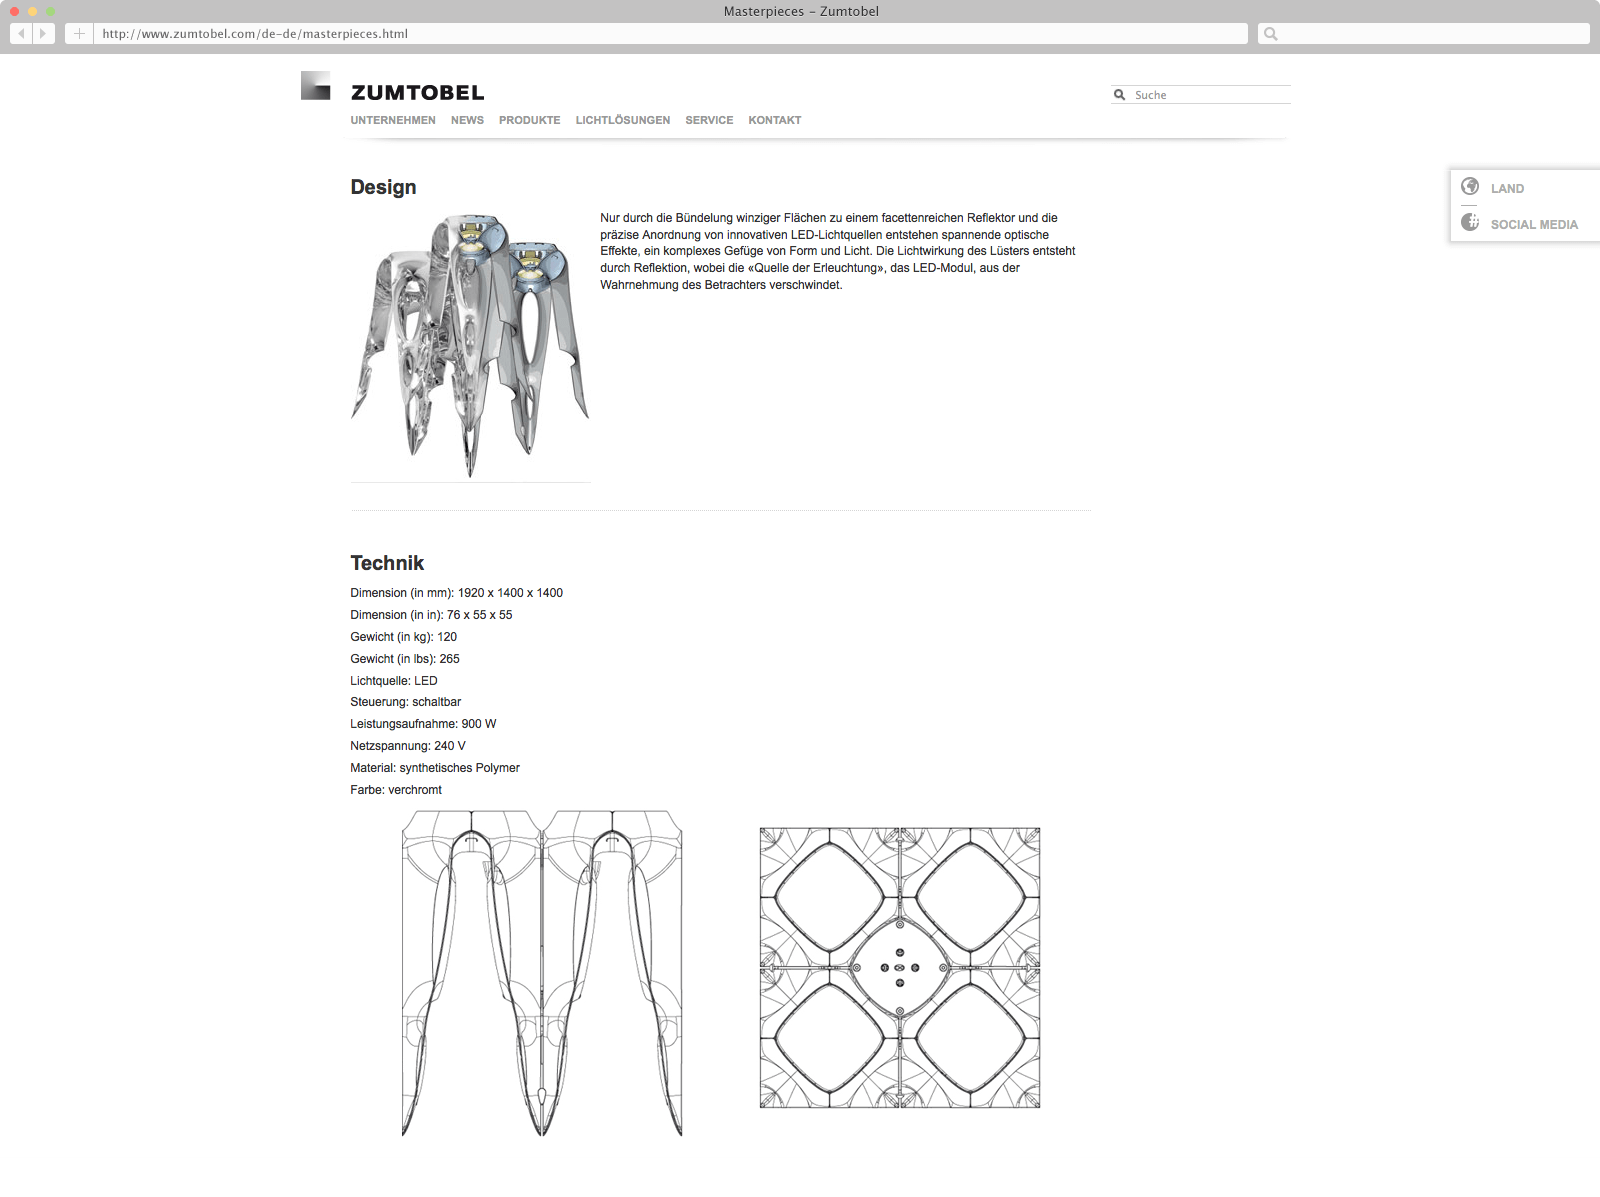The height and width of the screenshot is (1197, 1600).
Task: Click the Design description paragraph
Action: pyautogui.click(x=838, y=251)
